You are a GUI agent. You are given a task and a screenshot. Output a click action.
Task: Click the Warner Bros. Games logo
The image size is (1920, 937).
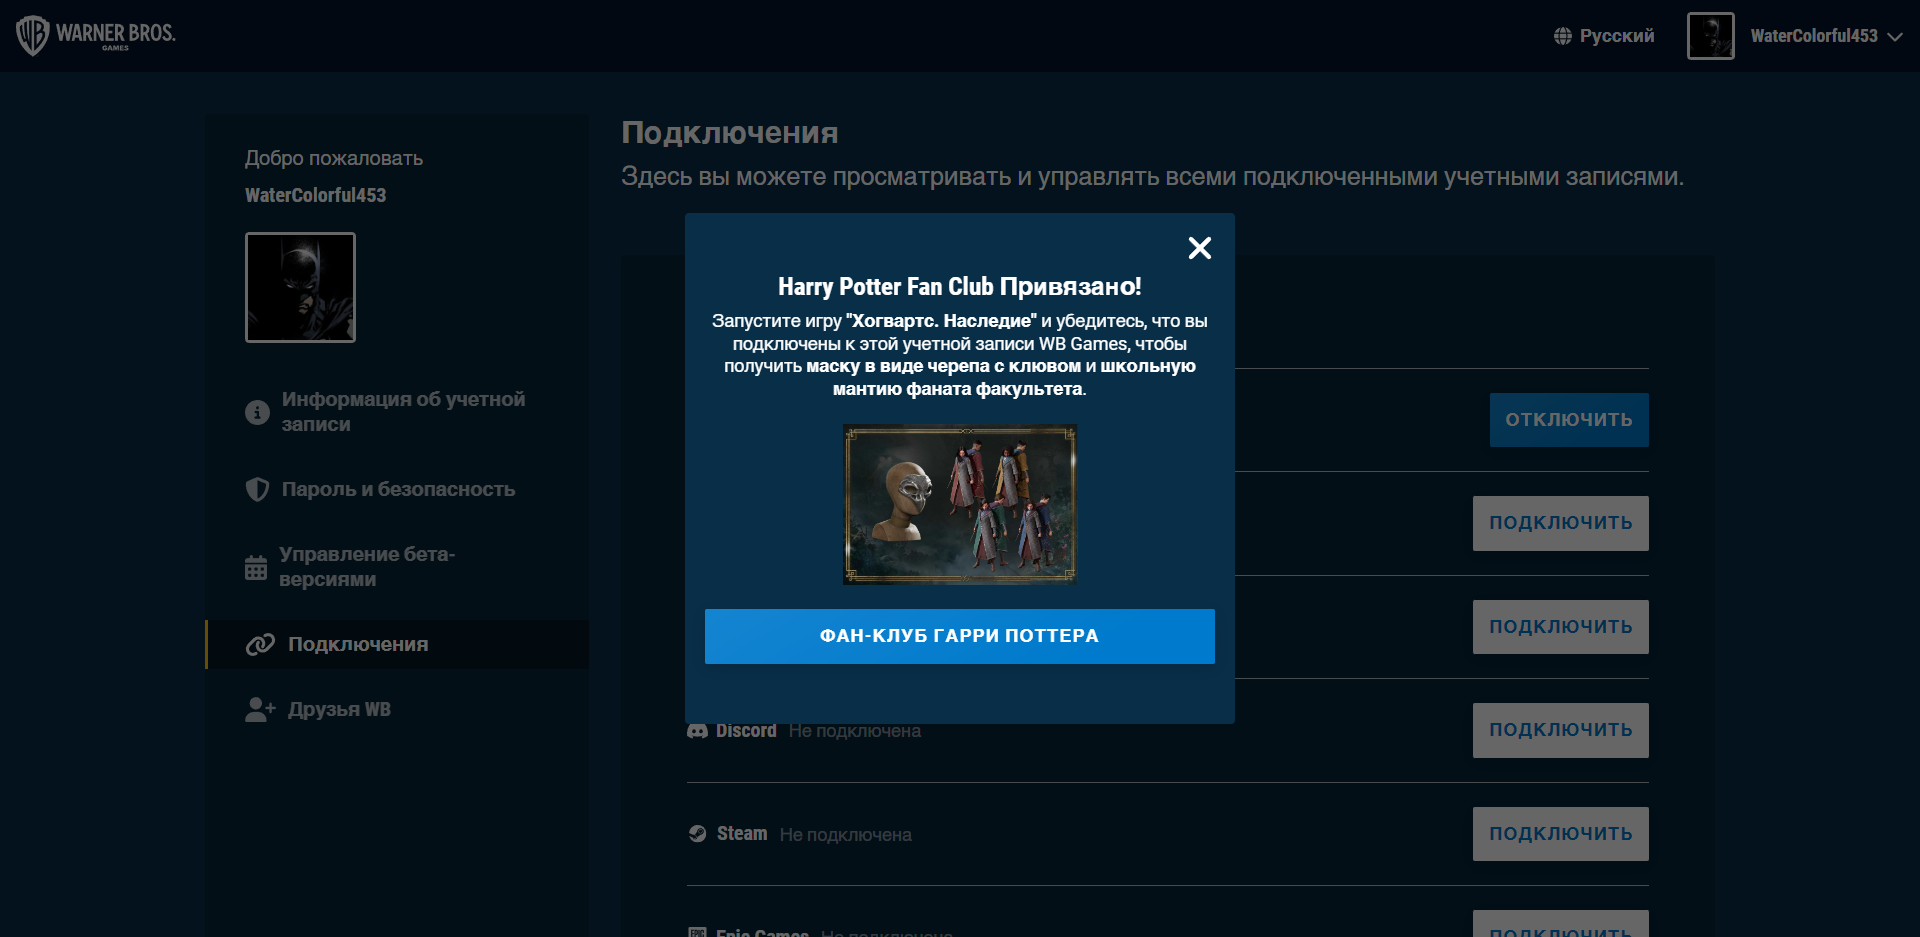tap(96, 35)
